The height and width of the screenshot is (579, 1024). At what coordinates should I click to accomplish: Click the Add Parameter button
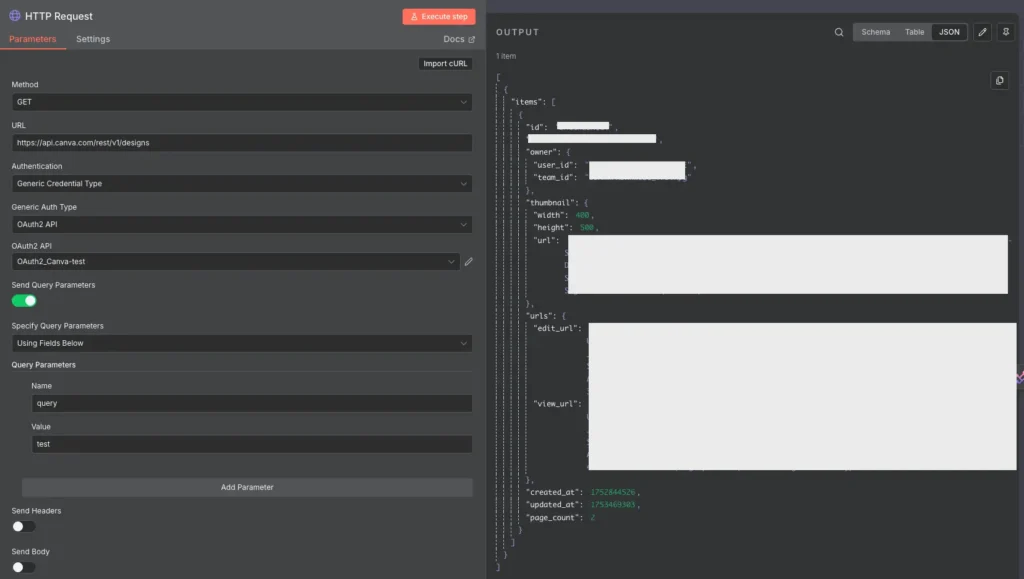247,487
